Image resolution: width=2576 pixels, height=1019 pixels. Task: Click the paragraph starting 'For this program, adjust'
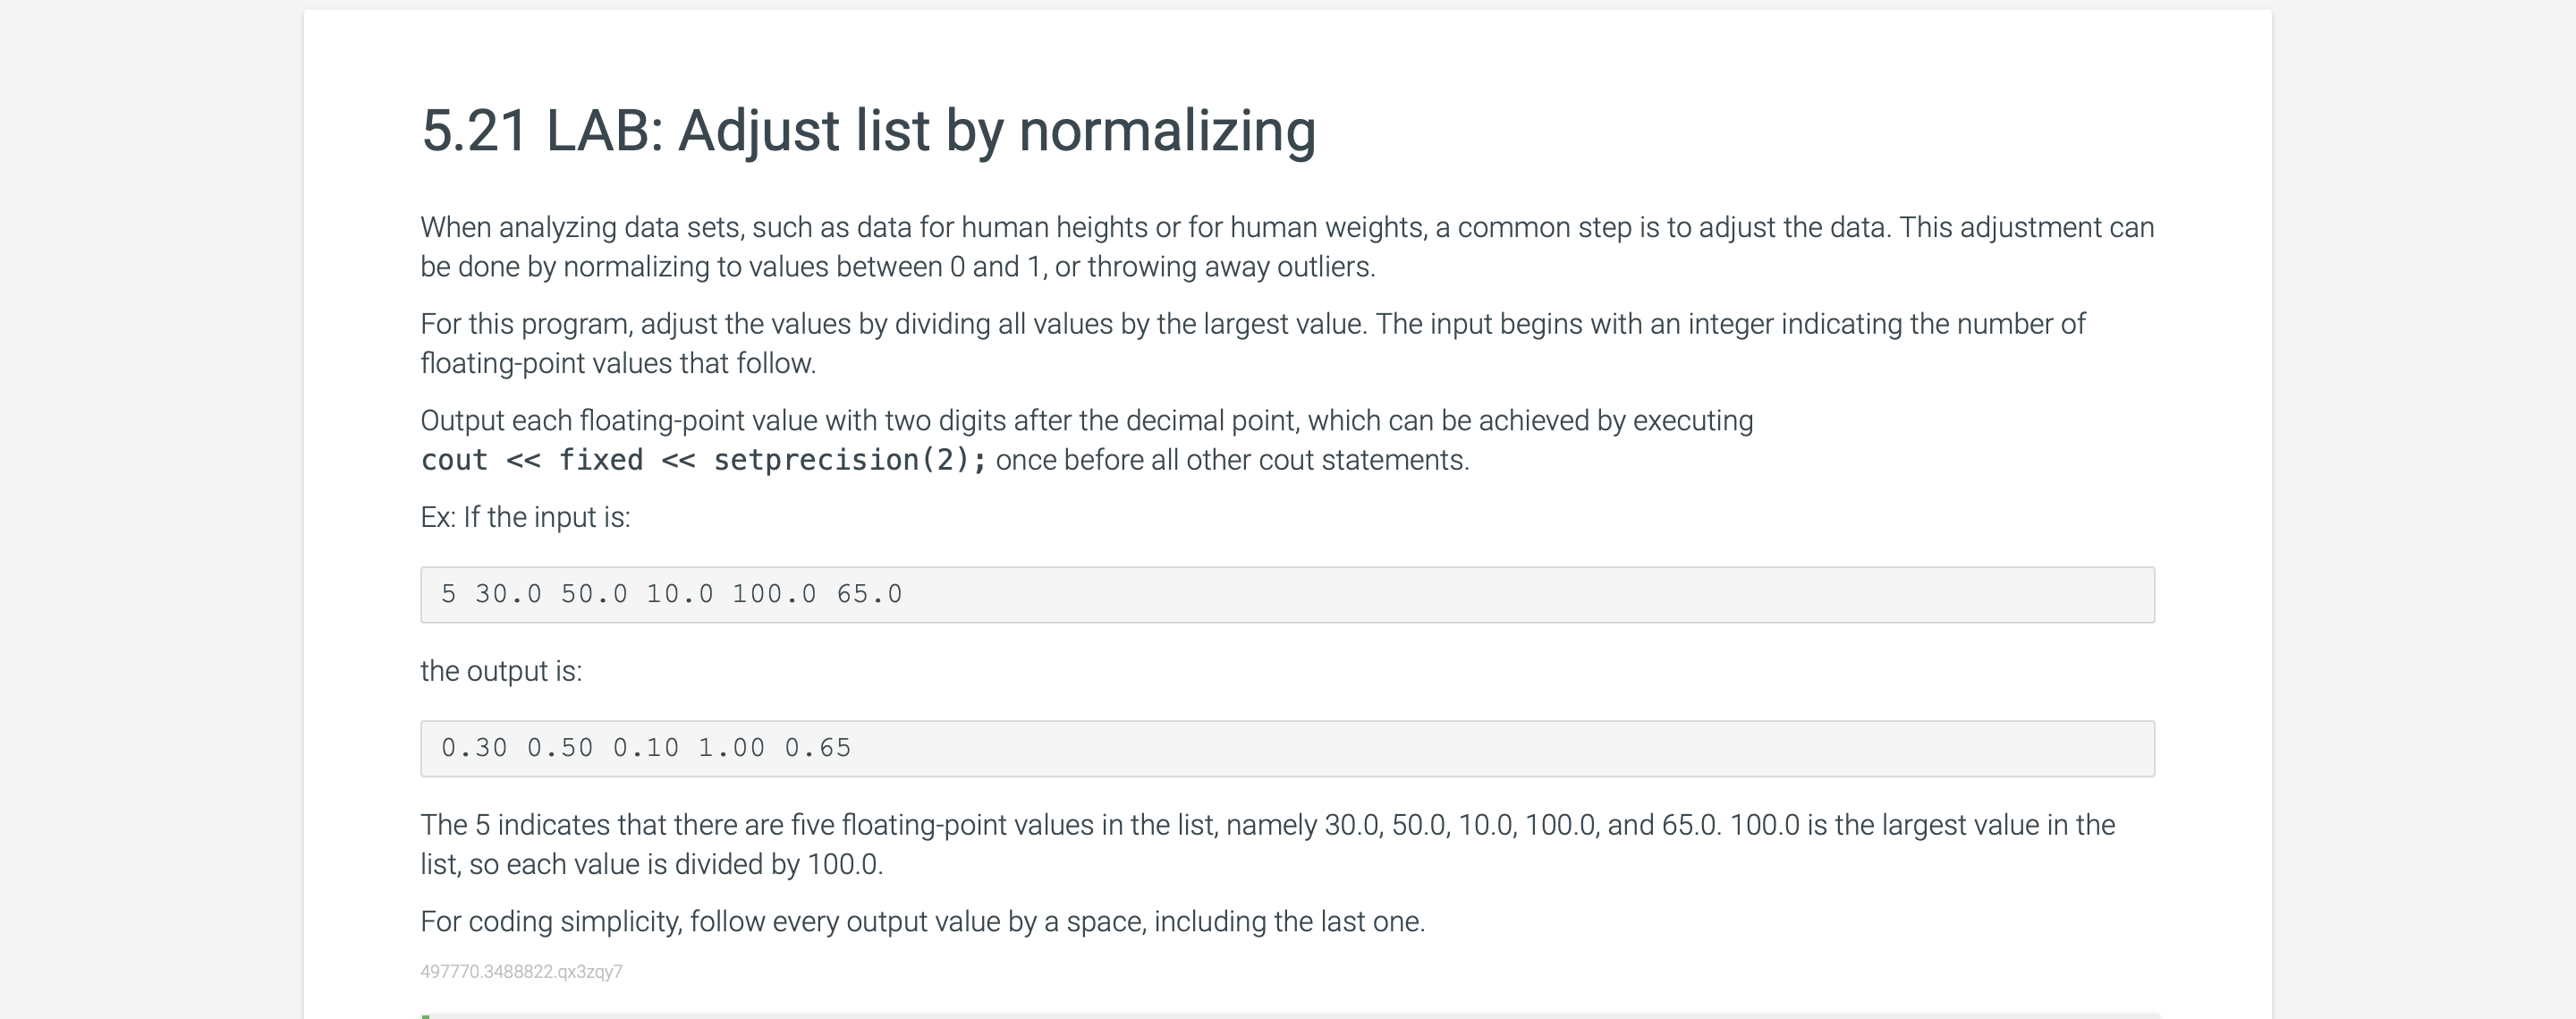[1253, 344]
